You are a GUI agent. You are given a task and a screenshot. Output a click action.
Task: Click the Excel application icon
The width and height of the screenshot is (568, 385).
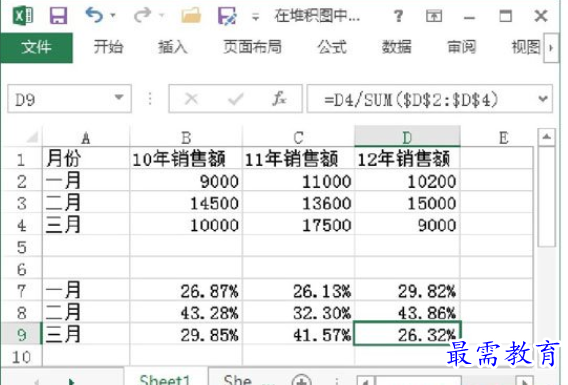coord(23,16)
